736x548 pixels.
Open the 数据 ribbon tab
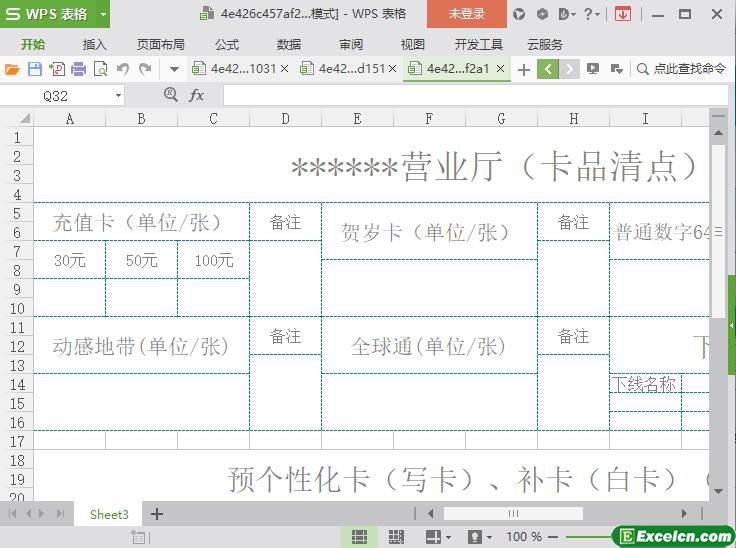[x=289, y=45]
